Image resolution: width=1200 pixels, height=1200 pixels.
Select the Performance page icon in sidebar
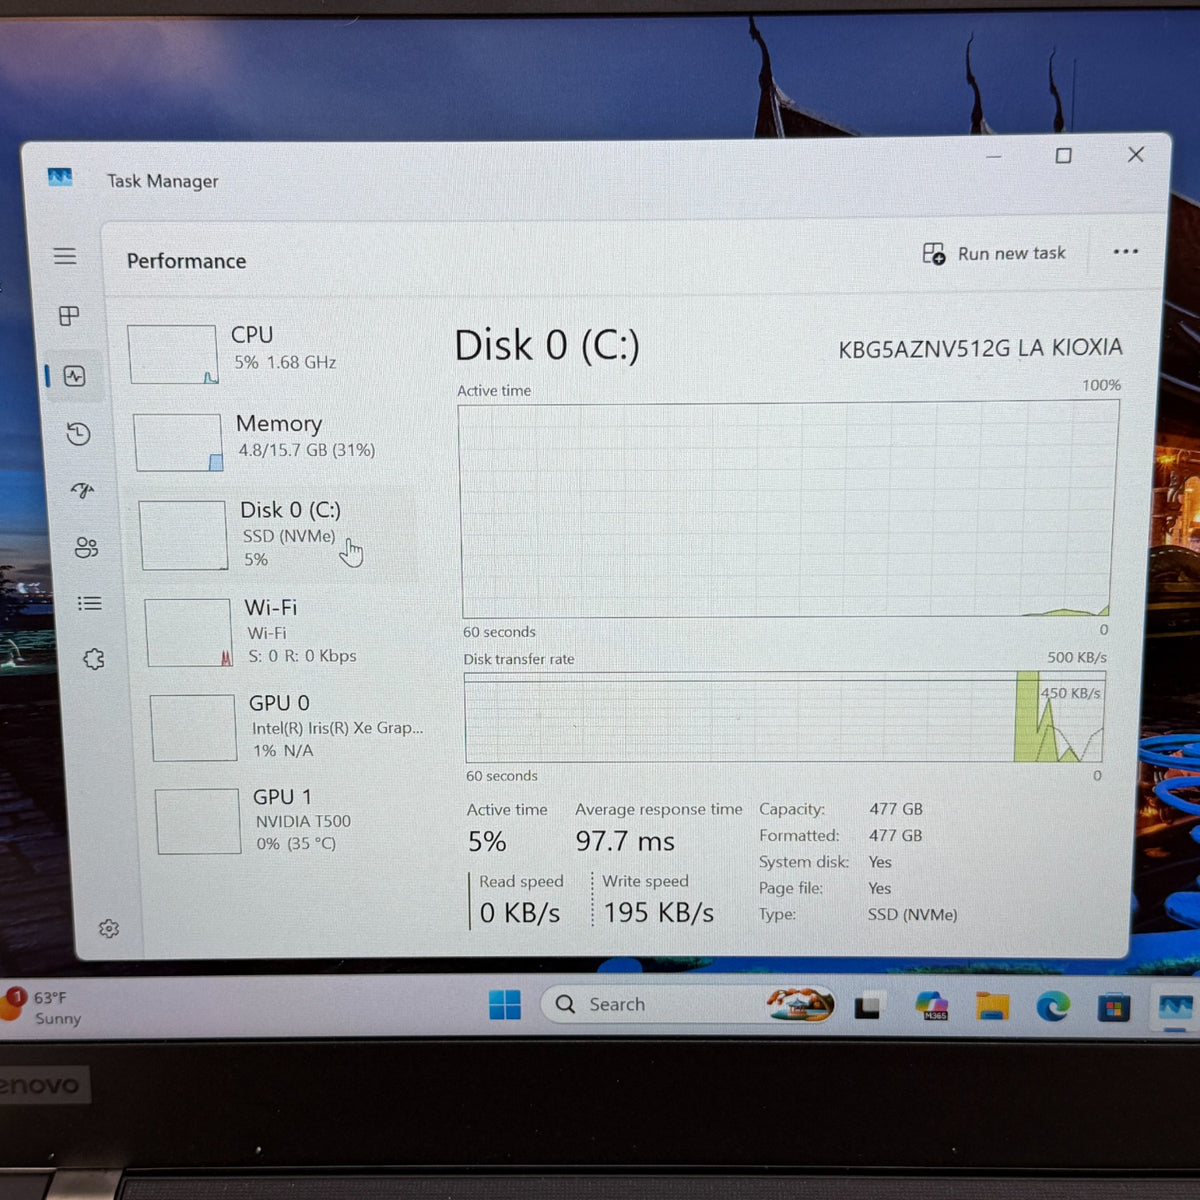point(74,376)
